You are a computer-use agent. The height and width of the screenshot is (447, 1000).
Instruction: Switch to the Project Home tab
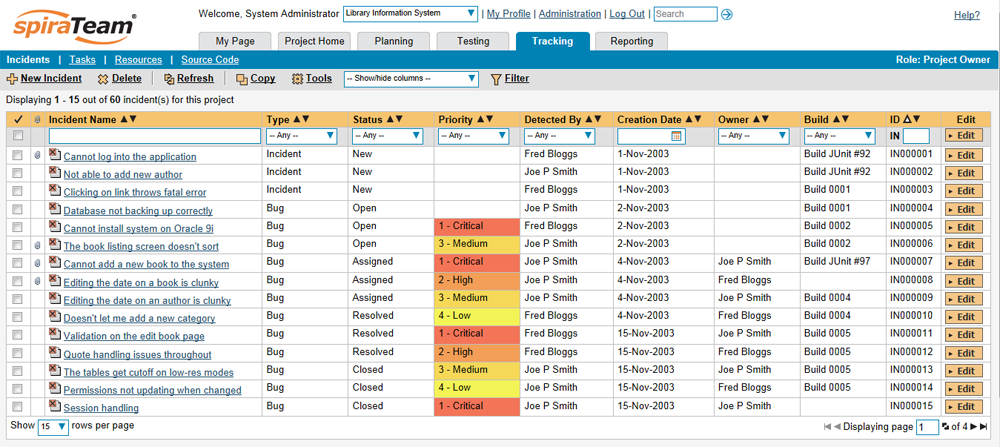coord(314,41)
